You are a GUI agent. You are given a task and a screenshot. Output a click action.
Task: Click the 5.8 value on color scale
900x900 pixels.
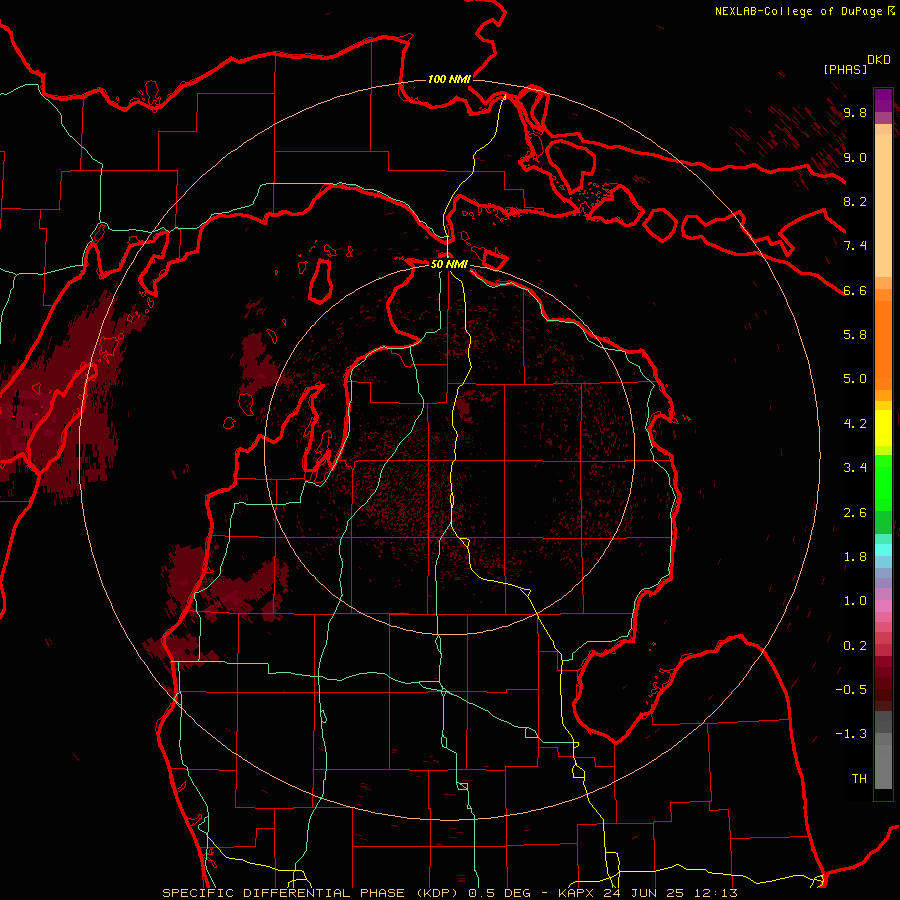point(855,335)
